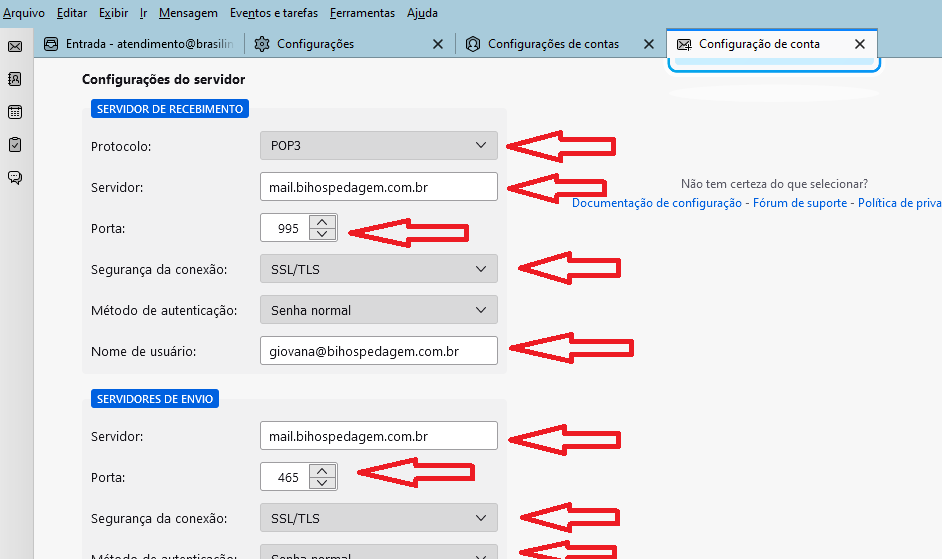Image resolution: width=942 pixels, height=559 pixels.
Task: Expand outgoing Segurança da conexão dropdown
Action: tap(378, 518)
